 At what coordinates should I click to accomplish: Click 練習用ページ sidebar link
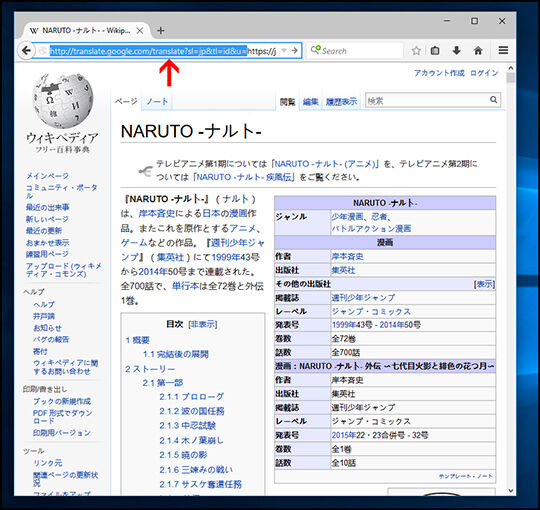pos(47,254)
